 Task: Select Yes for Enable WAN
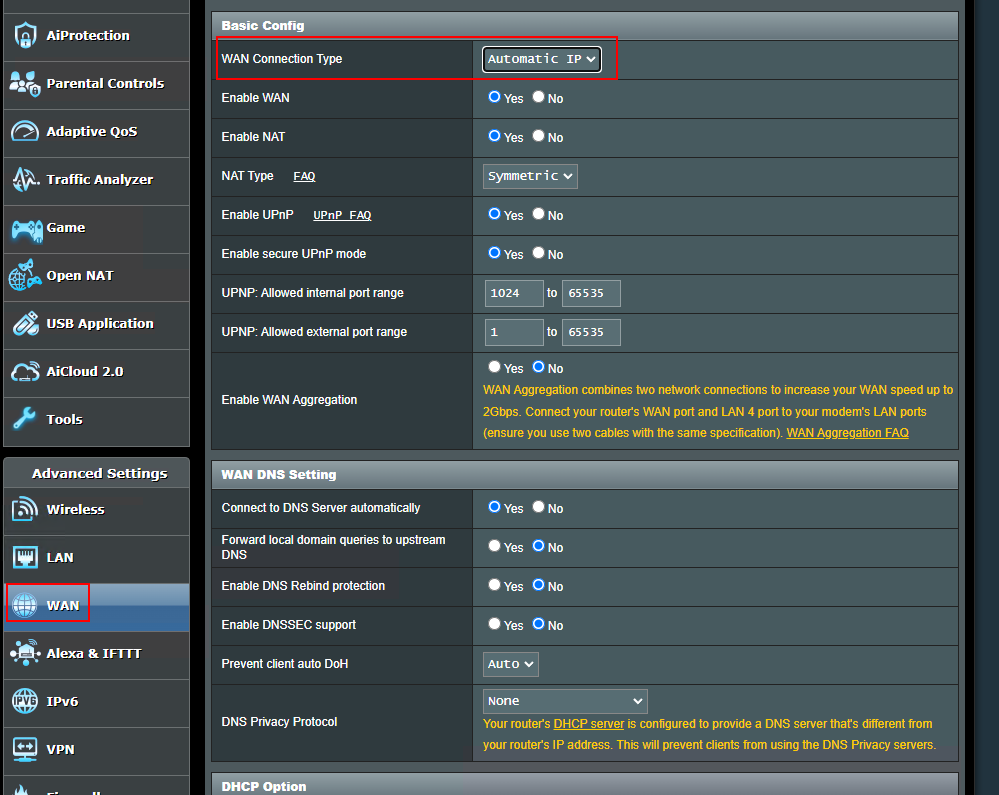(494, 97)
